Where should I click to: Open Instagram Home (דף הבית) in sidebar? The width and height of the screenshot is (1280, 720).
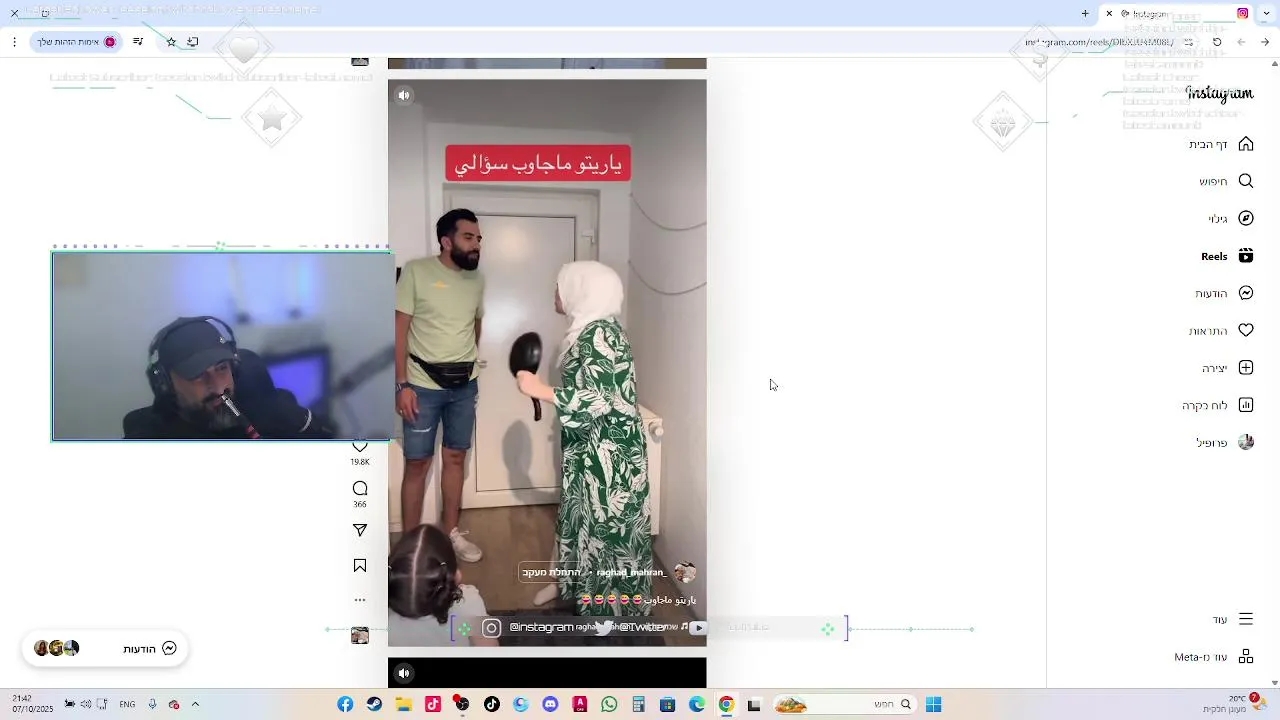[x=1221, y=144]
